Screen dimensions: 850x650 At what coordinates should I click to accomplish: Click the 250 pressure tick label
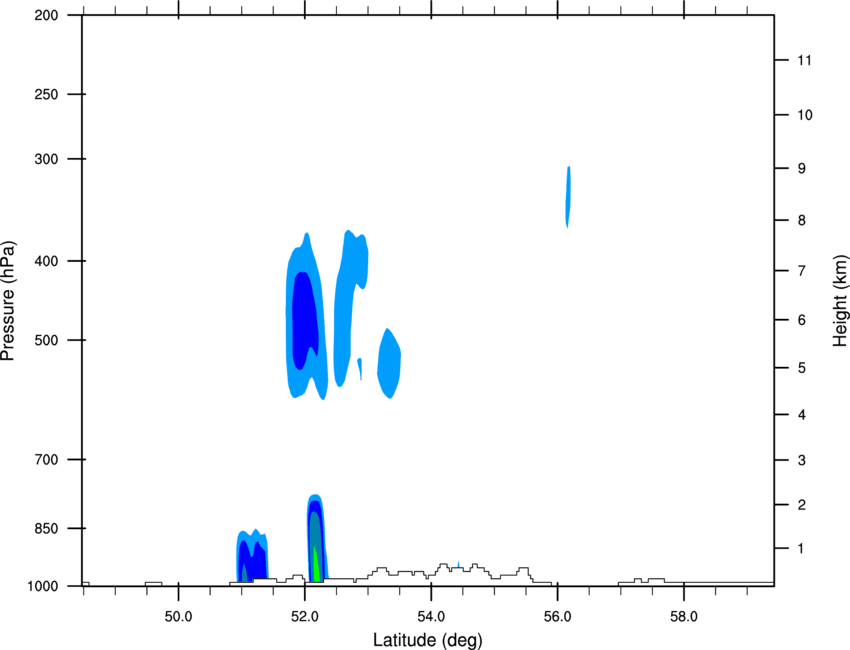(46, 94)
